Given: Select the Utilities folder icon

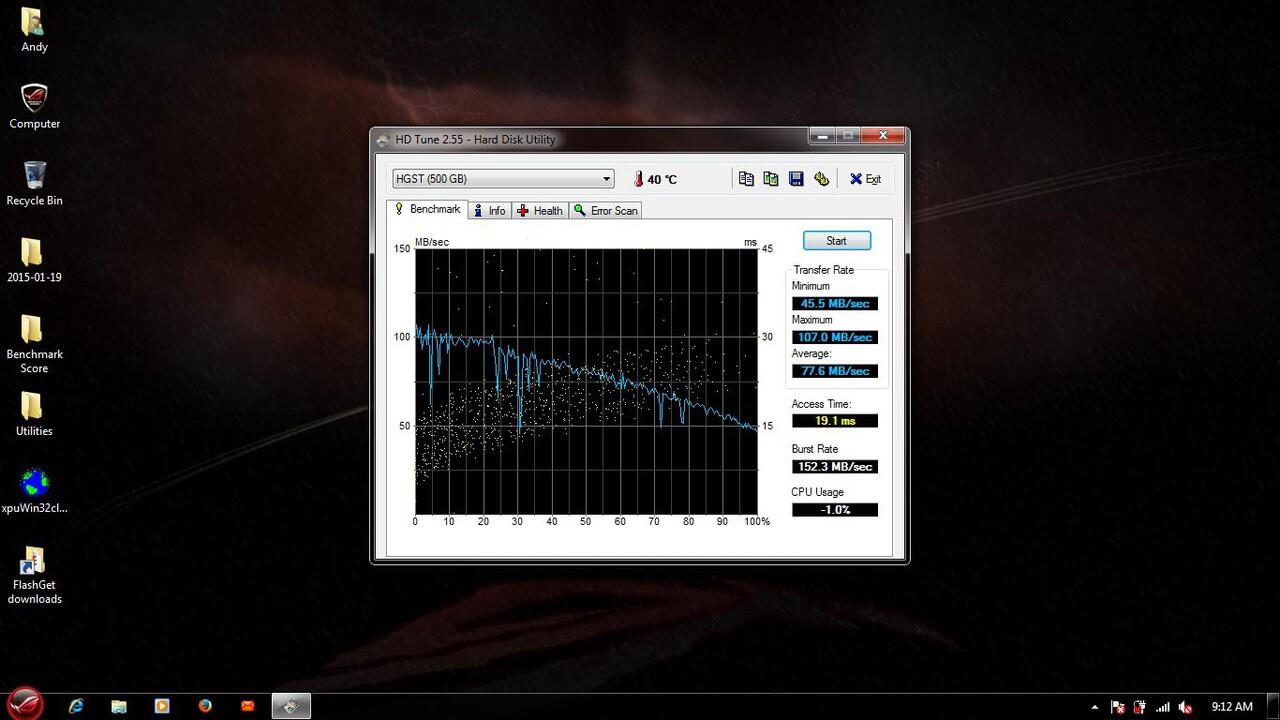Looking at the screenshot, I should (x=34, y=415).
